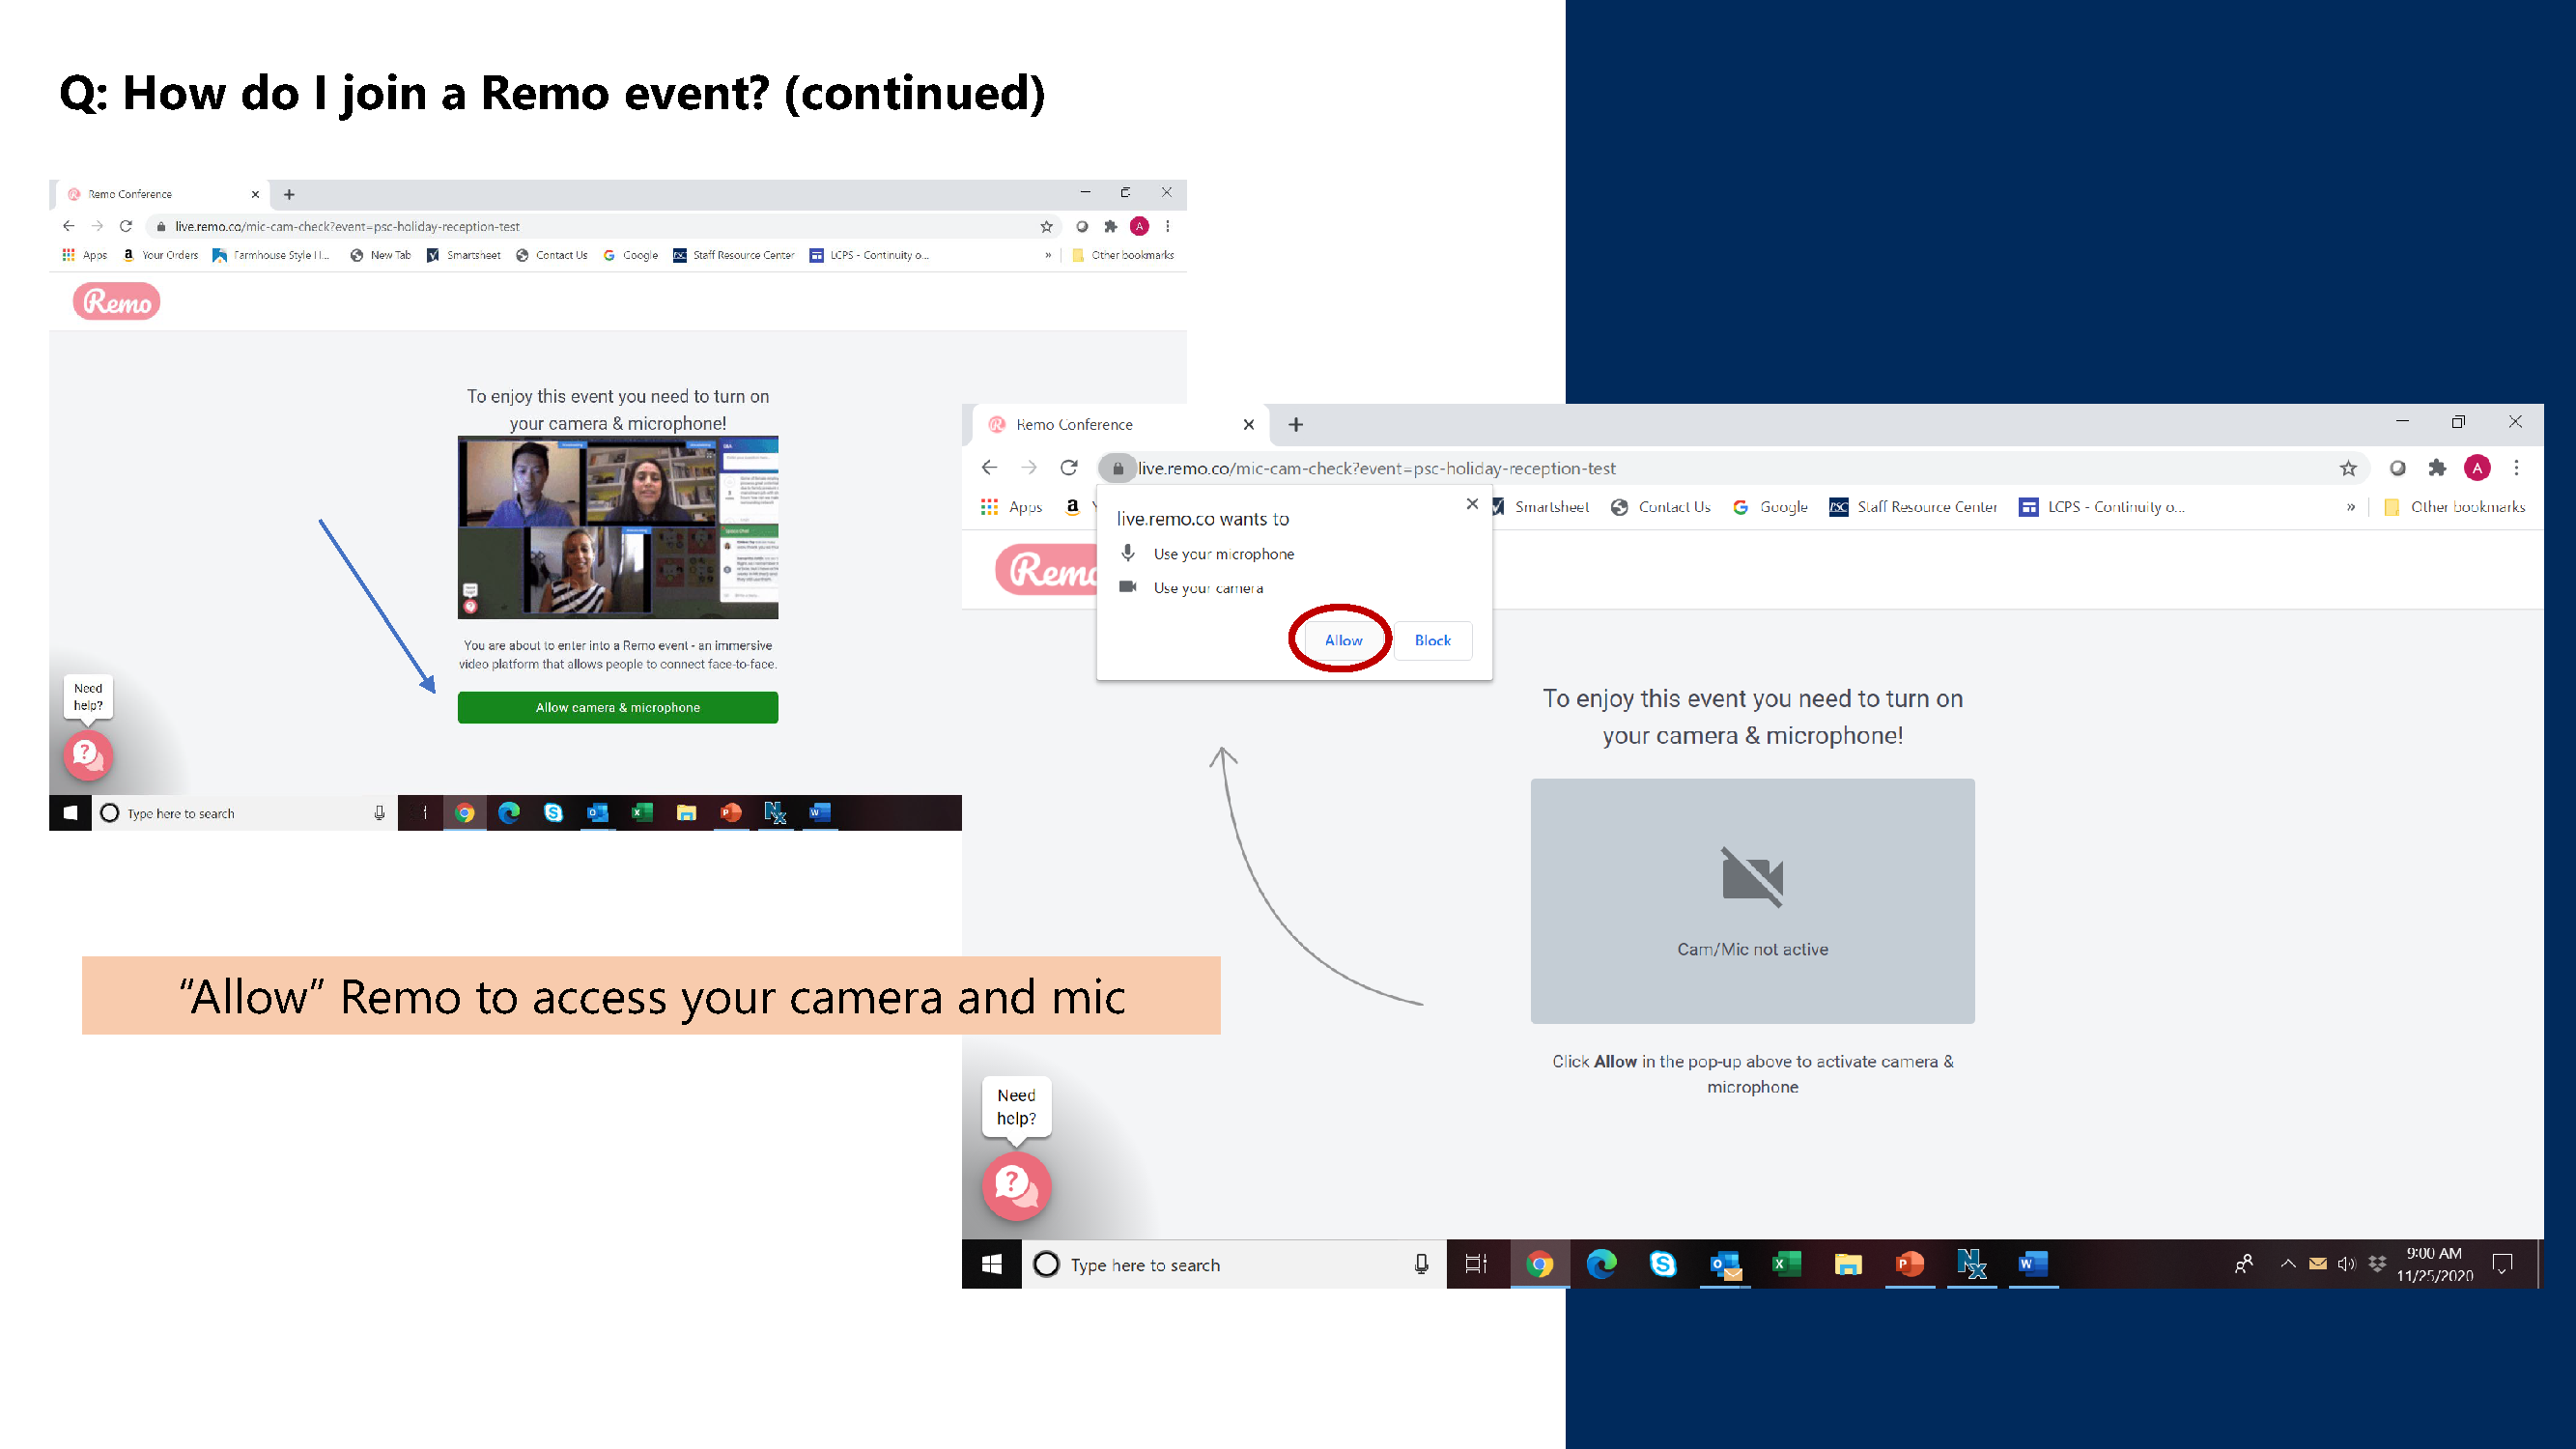The width and height of the screenshot is (2576, 1449).
Task: Open New Tab bookmark in small browser
Action: pos(381,255)
